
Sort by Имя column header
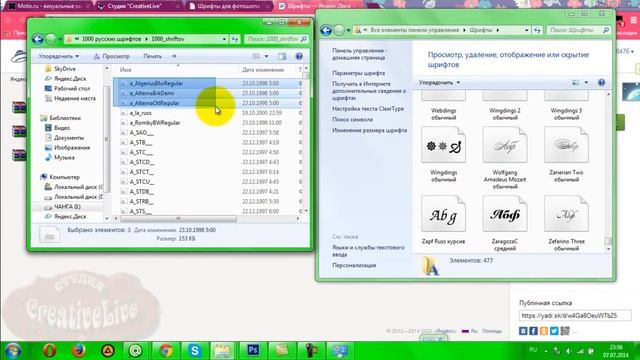click(126, 70)
